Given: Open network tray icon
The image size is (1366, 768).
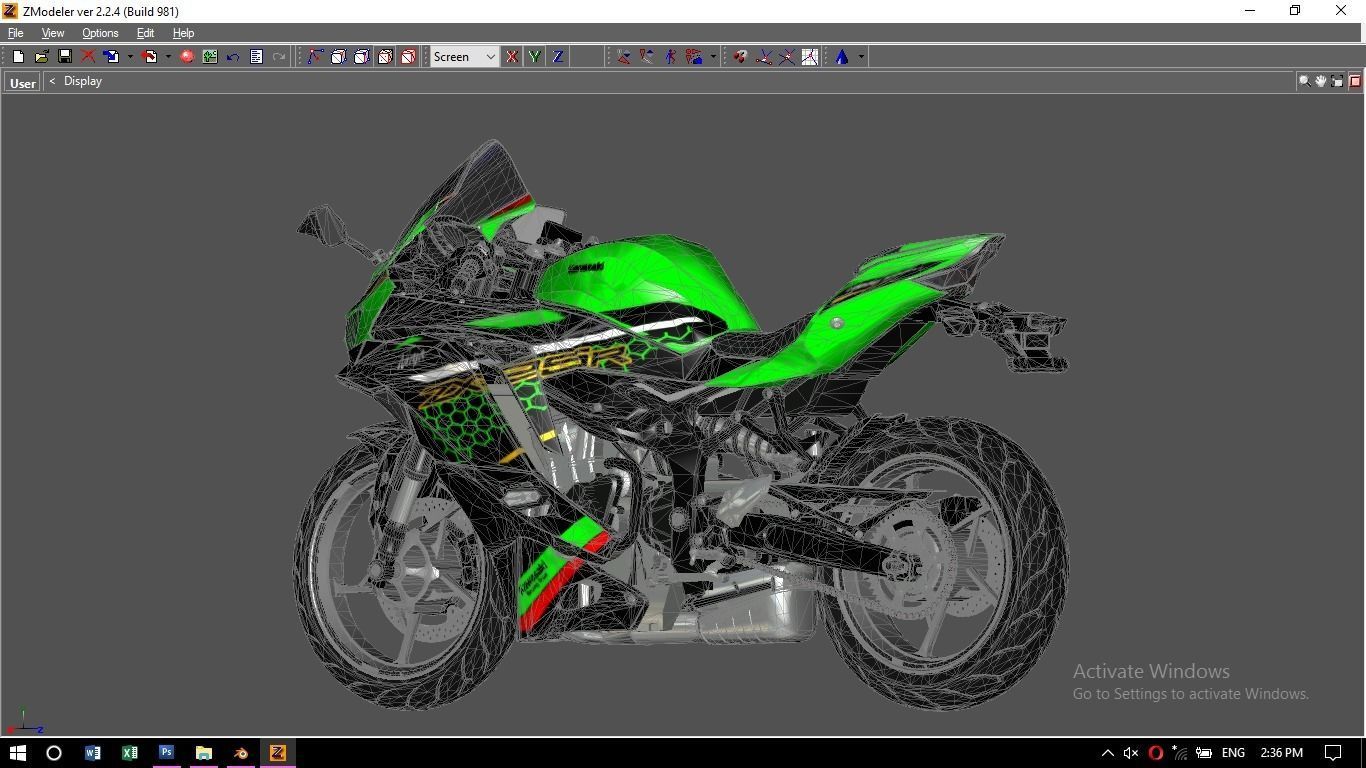Looking at the screenshot, I should click(1180, 753).
